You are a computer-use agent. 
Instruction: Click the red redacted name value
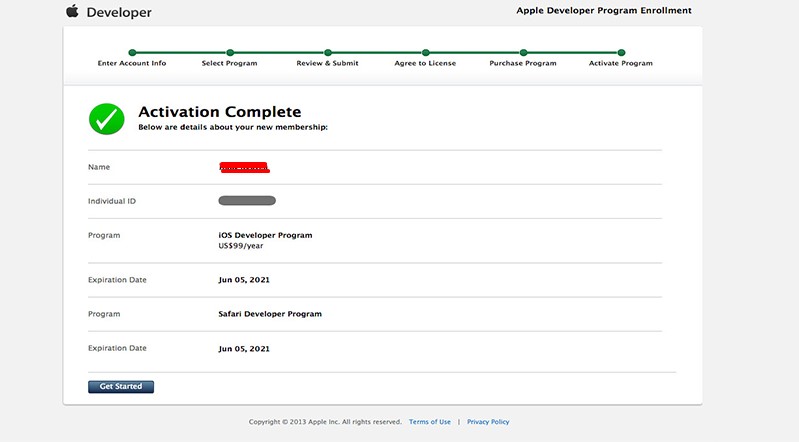click(244, 167)
